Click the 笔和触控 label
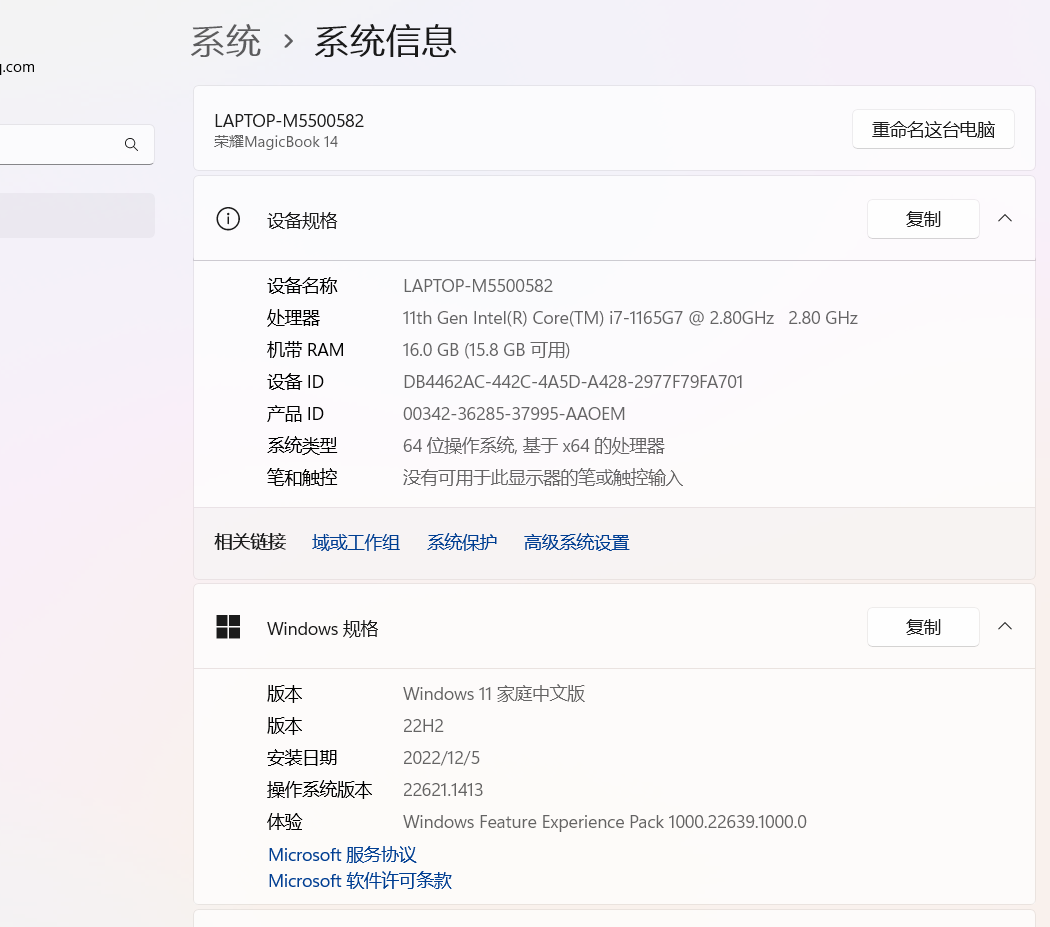 point(302,478)
